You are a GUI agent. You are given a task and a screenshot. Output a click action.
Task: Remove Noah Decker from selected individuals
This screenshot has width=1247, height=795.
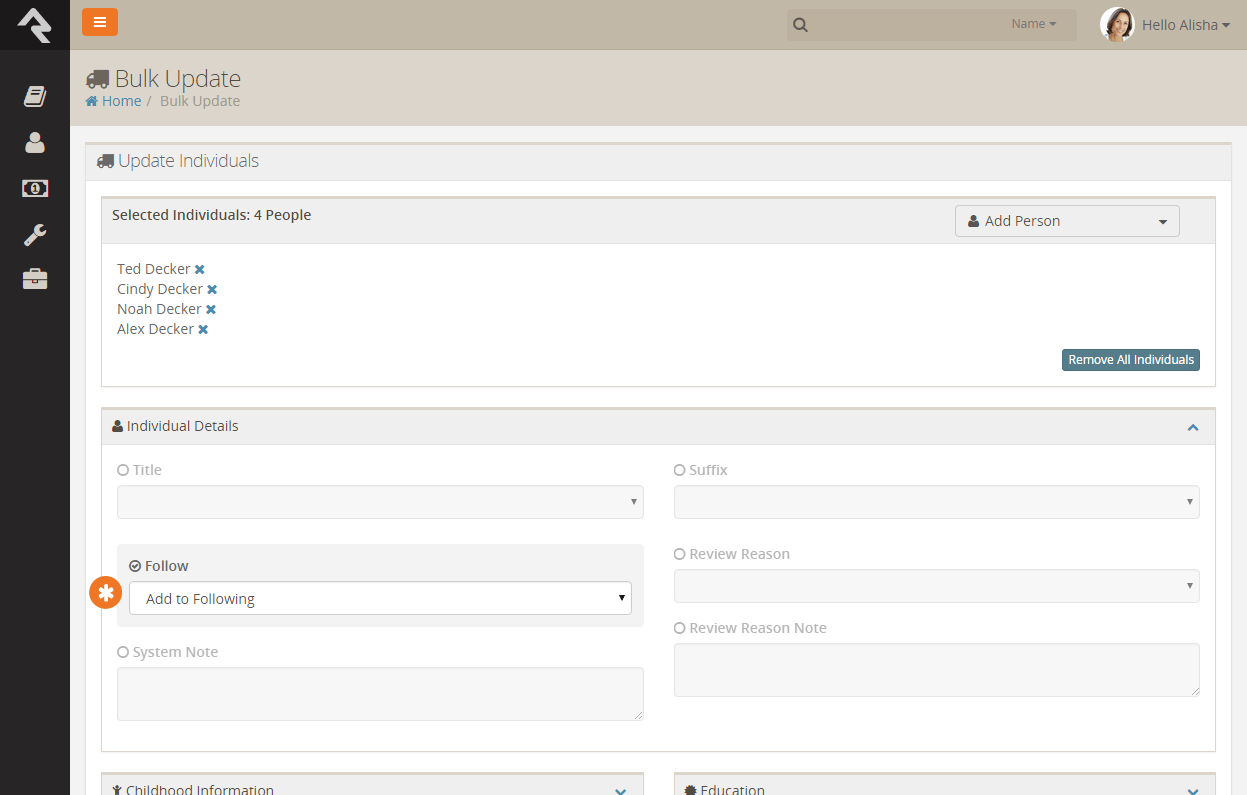click(211, 309)
